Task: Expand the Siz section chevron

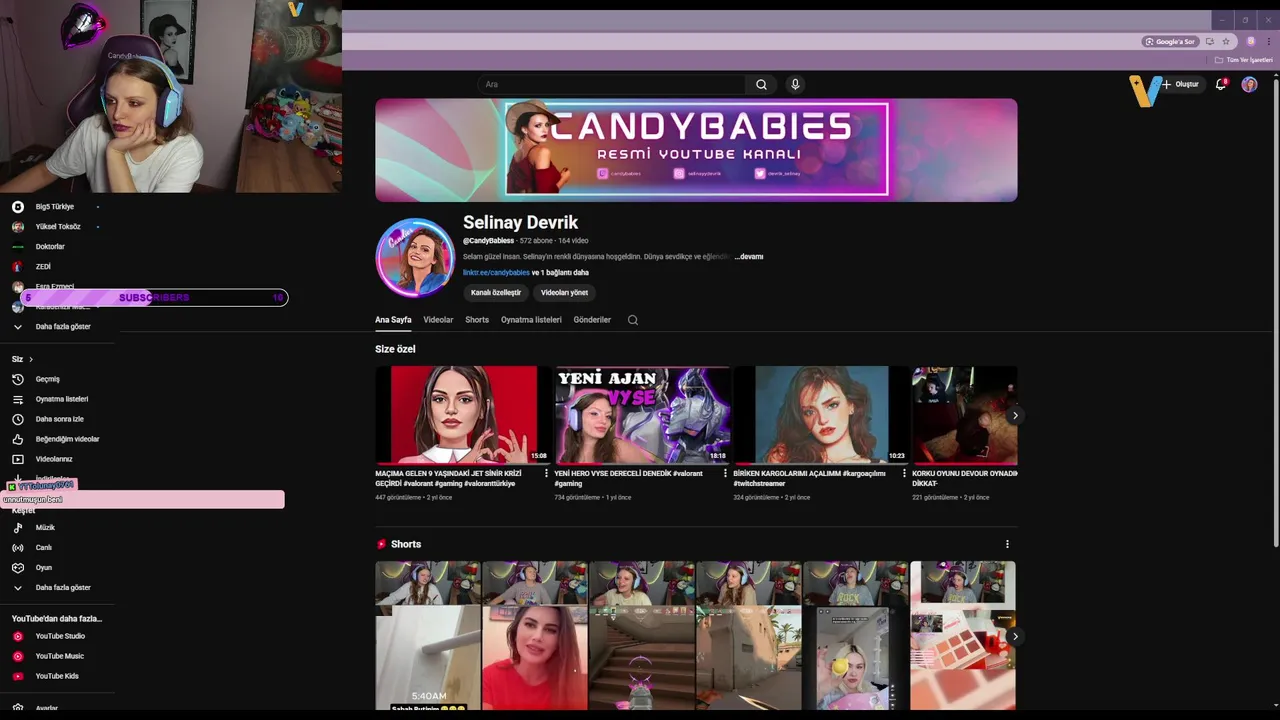Action: click(31, 359)
